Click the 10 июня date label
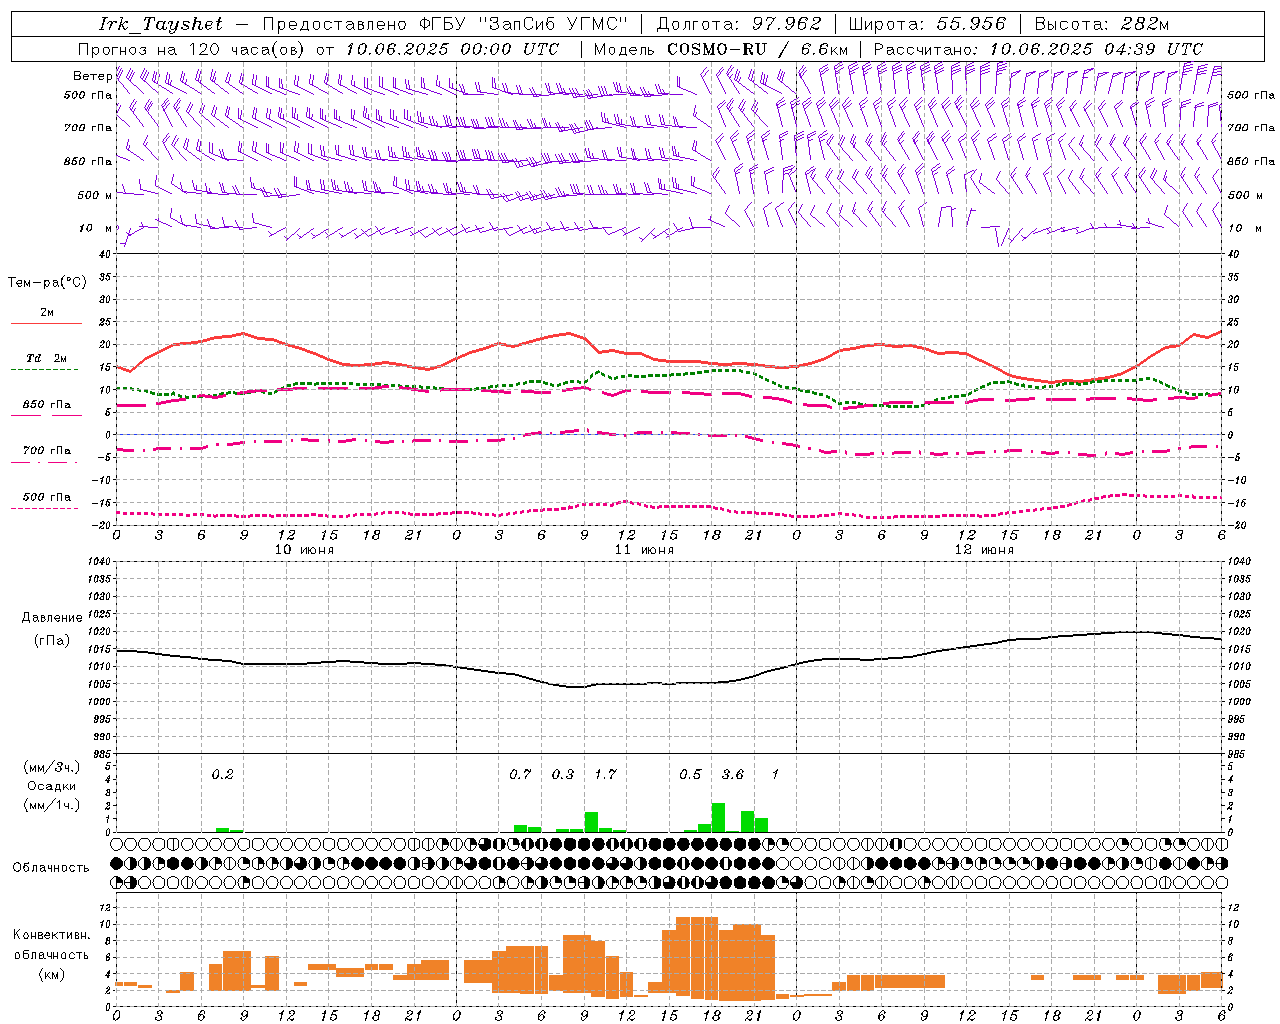Screen dimensions: 1280x1024 click(304, 550)
